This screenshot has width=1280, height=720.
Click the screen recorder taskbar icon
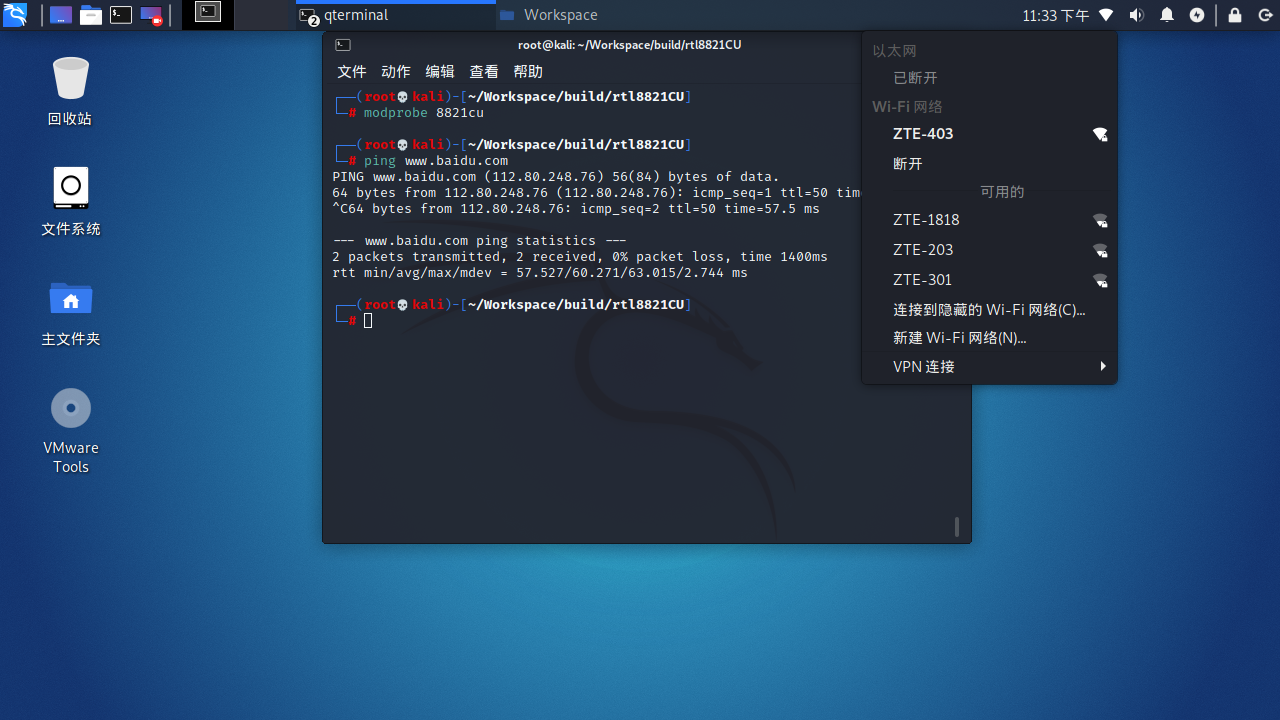click(151, 14)
